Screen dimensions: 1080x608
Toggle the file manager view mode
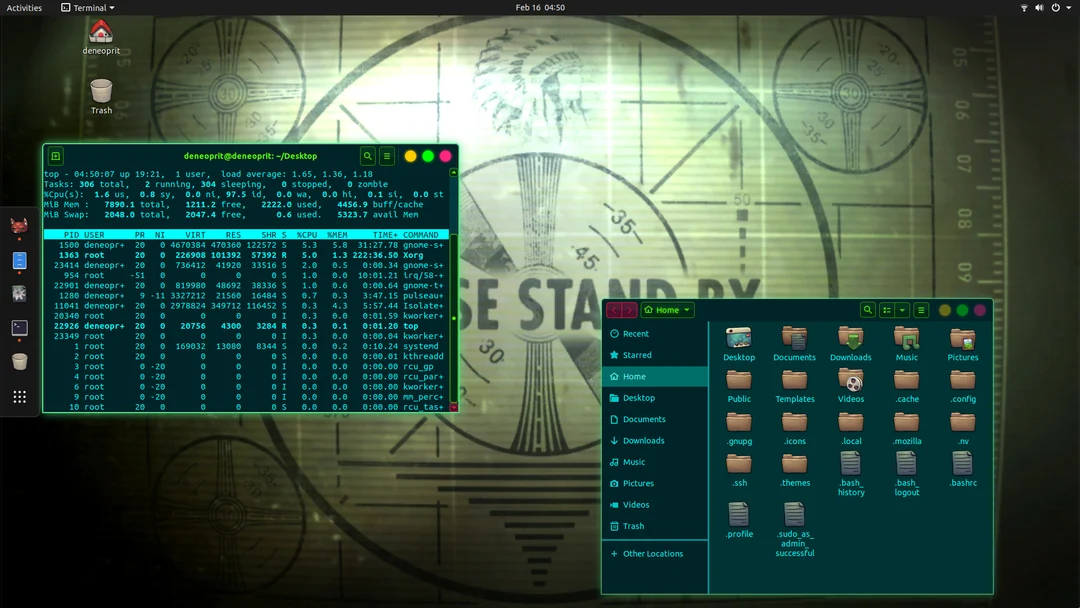pos(888,310)
